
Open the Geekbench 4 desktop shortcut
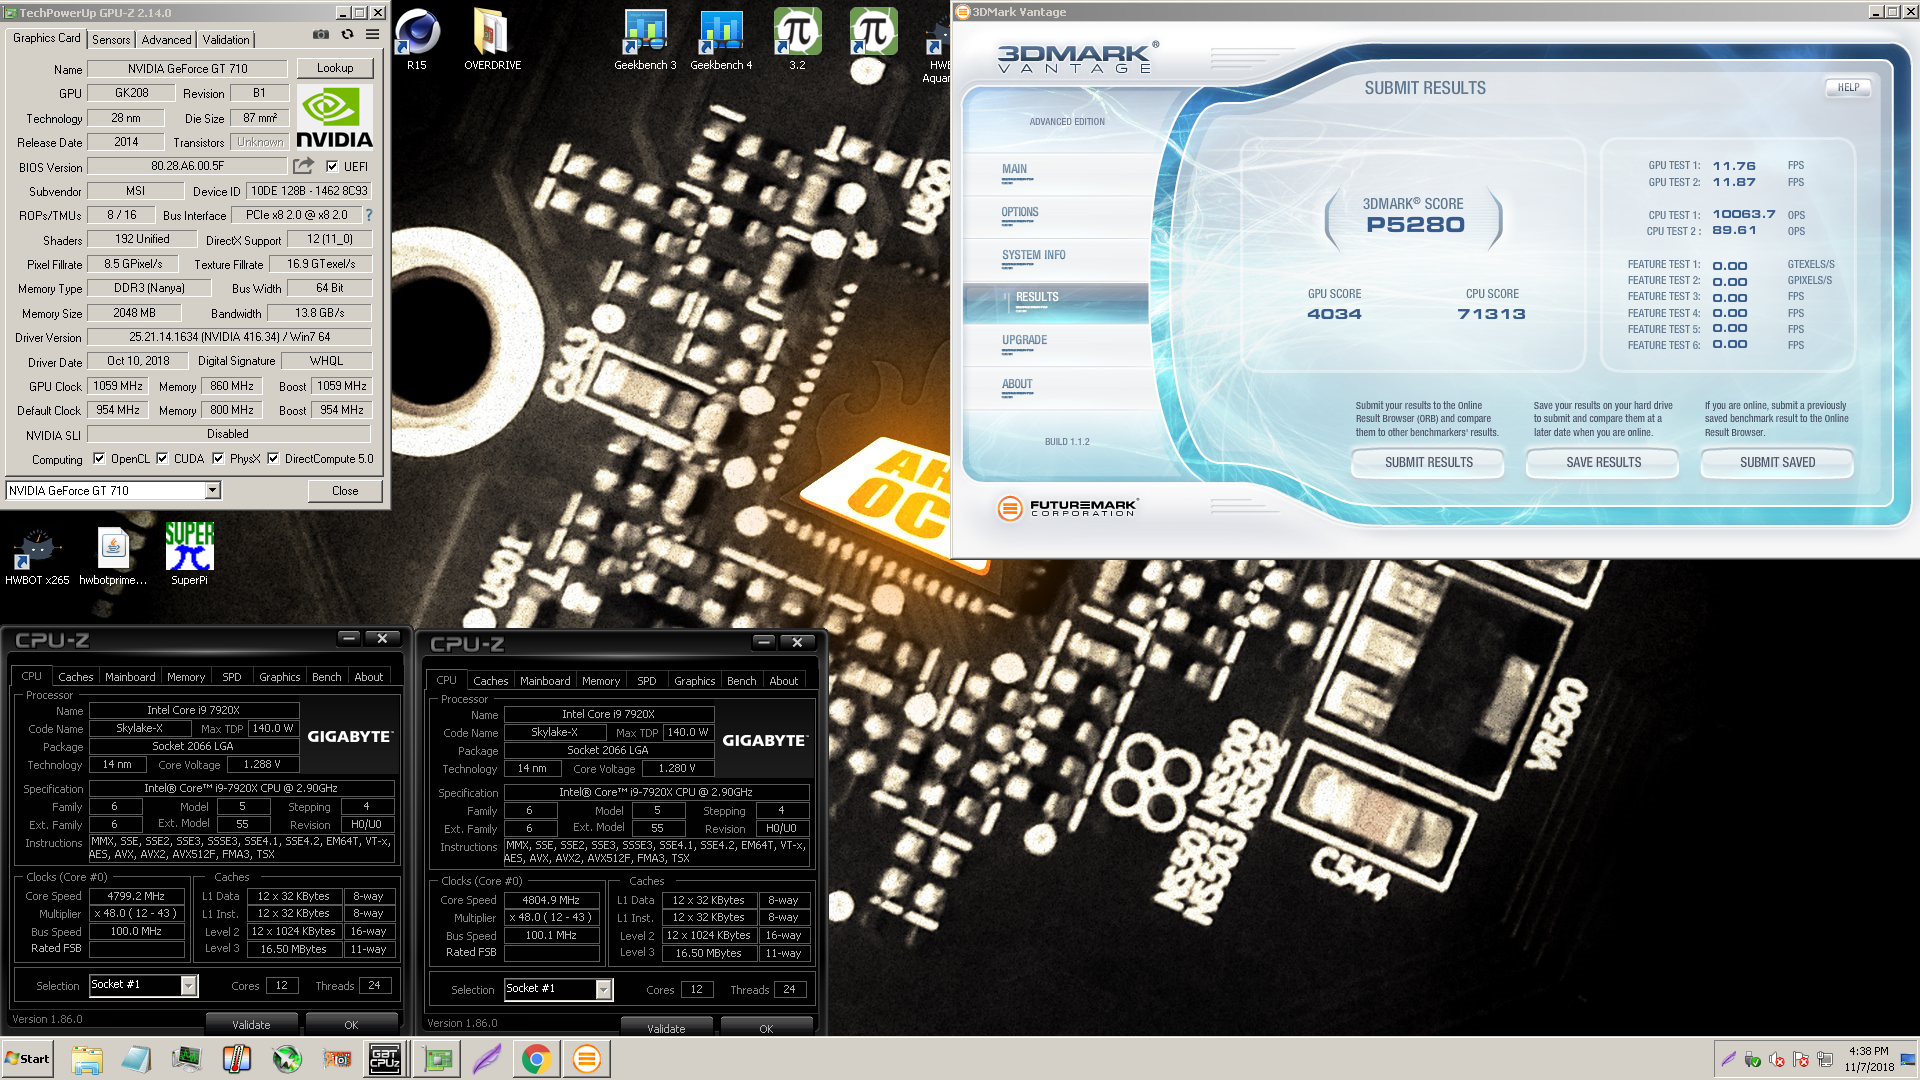(721, 40)
